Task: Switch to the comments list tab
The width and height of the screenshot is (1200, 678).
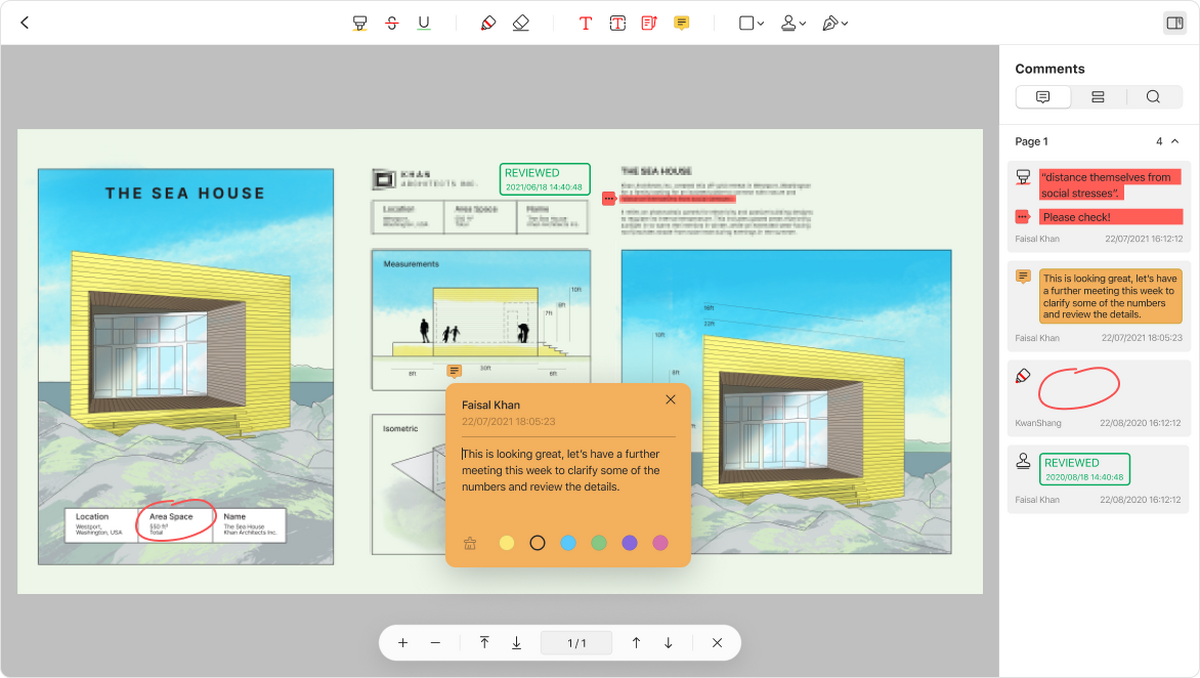Action: pyautogui.click(x=1043, y=97)
